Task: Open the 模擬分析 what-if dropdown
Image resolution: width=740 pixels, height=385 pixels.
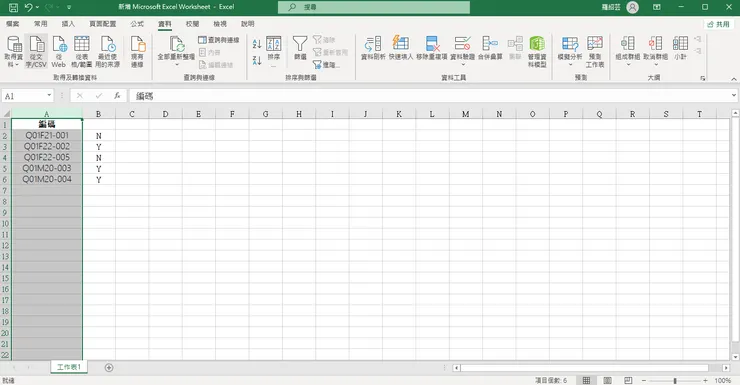Action: 570,51
